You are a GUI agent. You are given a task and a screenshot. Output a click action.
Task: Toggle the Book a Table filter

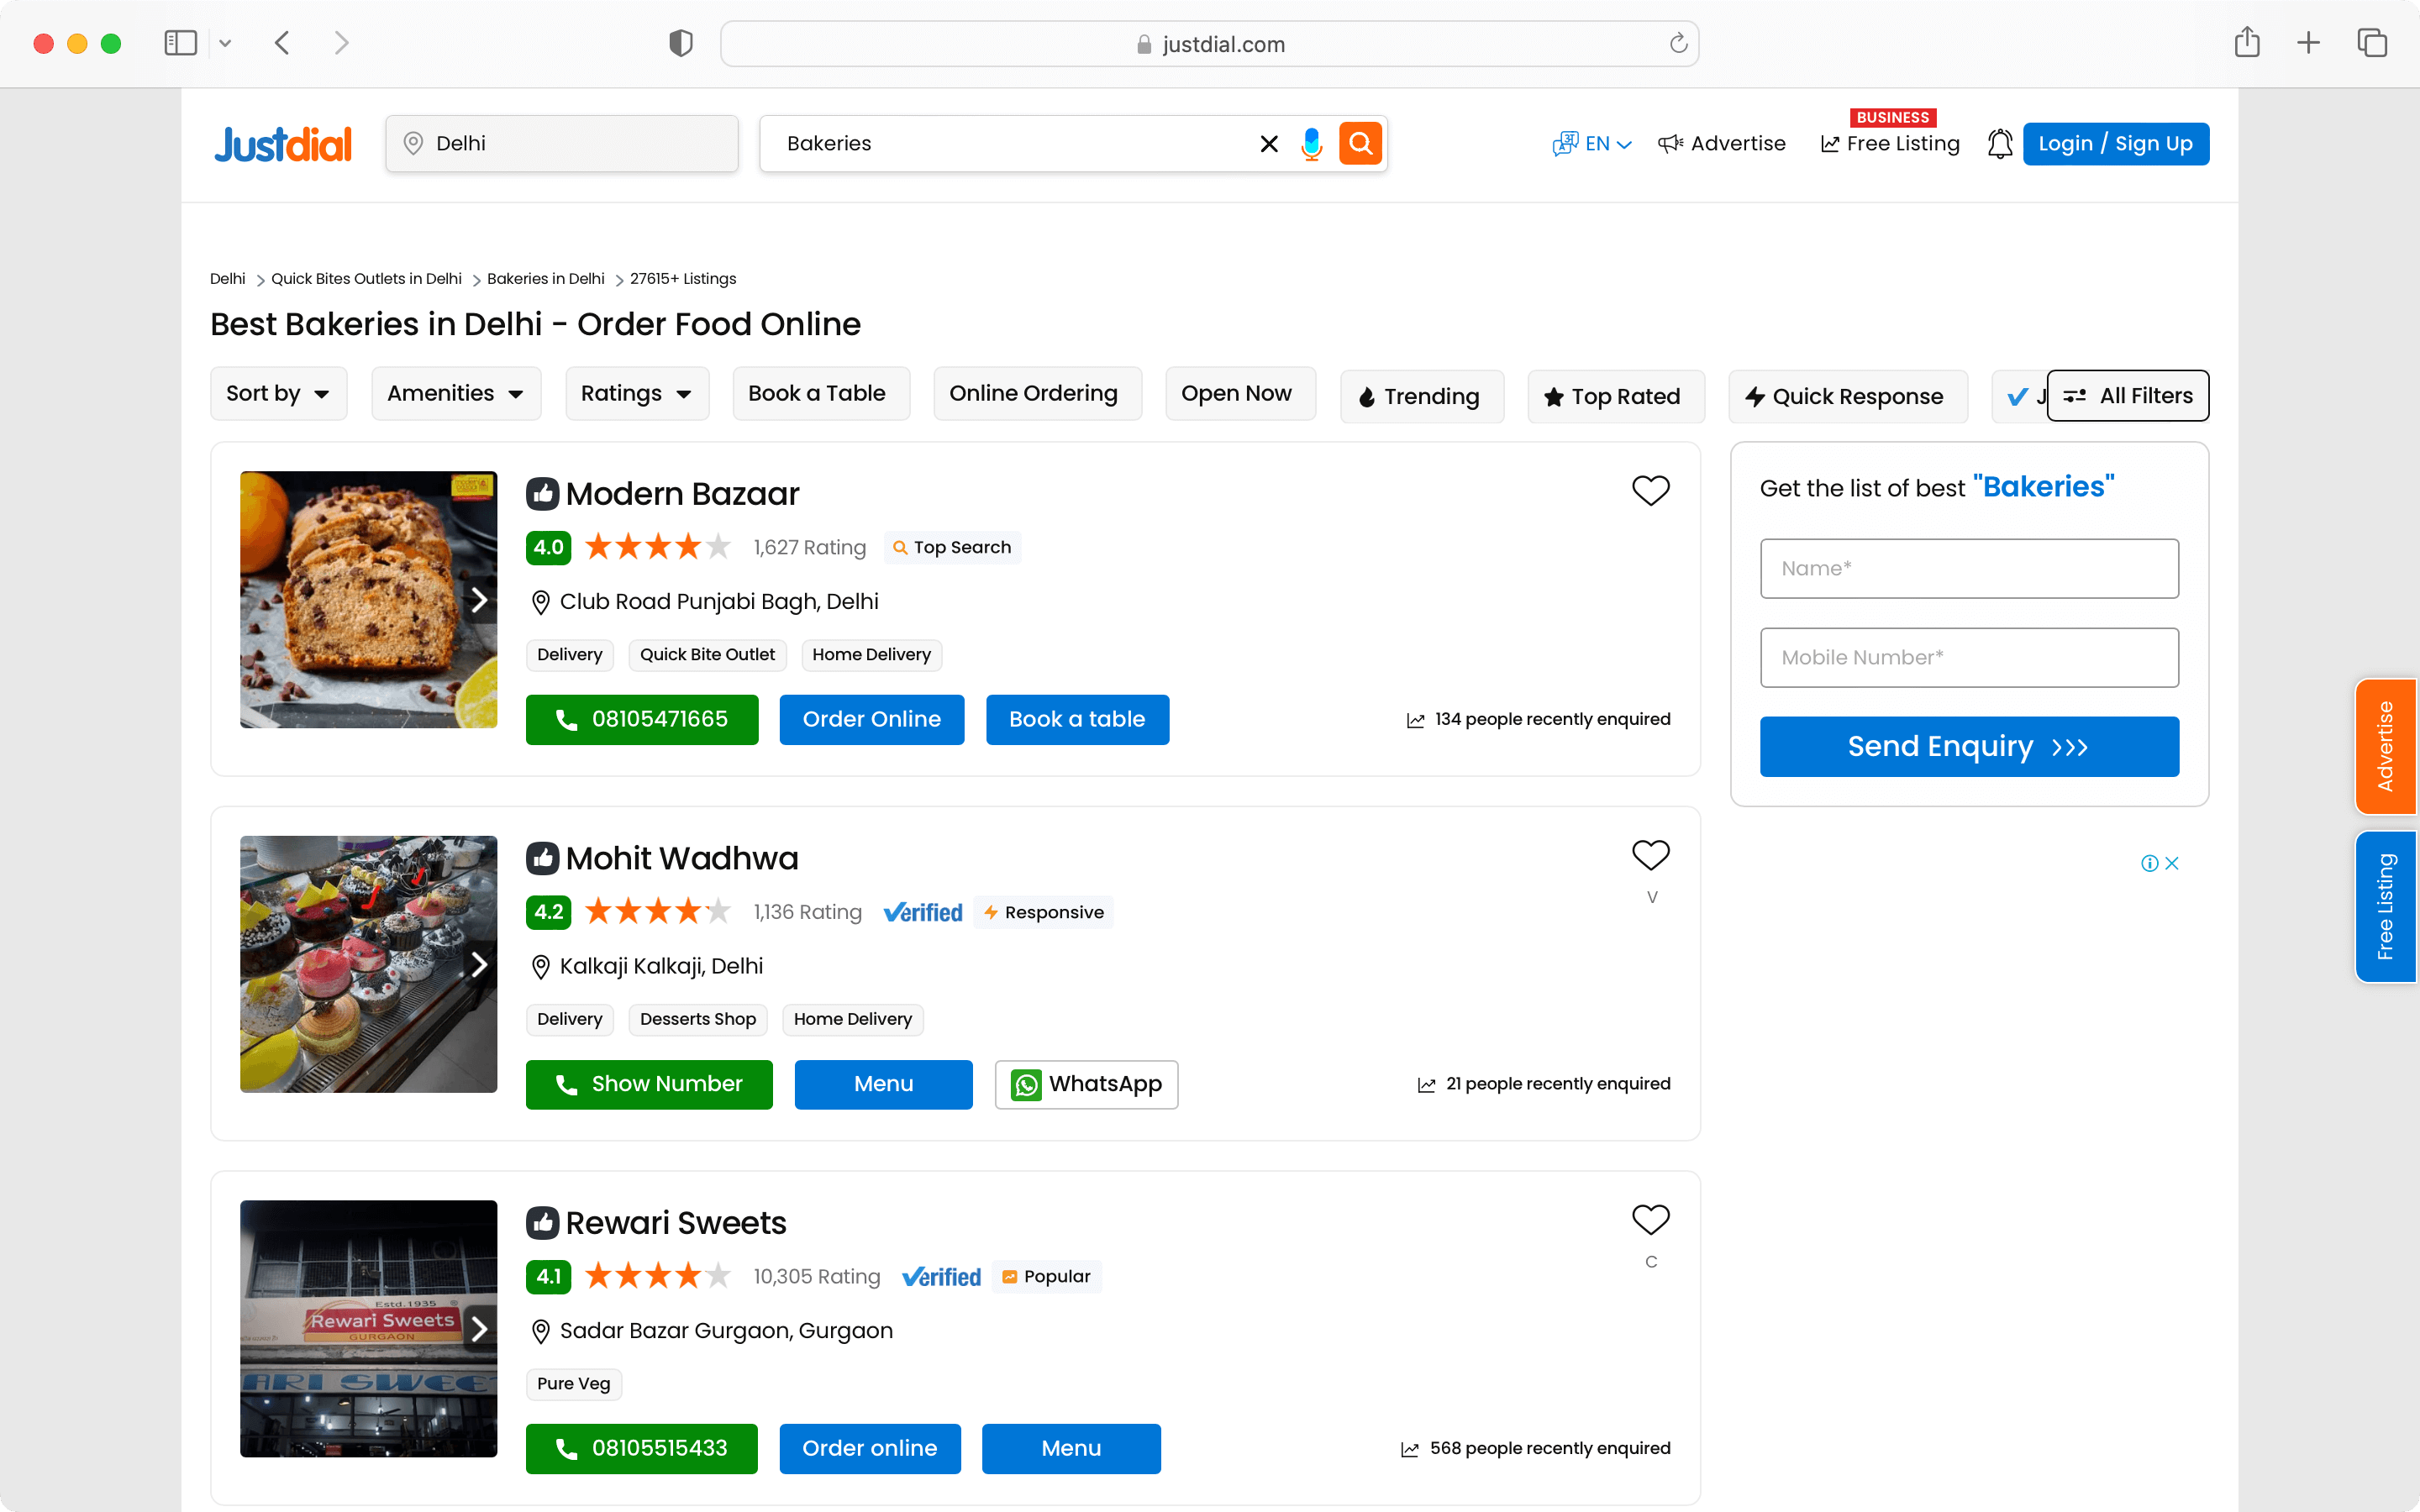coord(821,394)
